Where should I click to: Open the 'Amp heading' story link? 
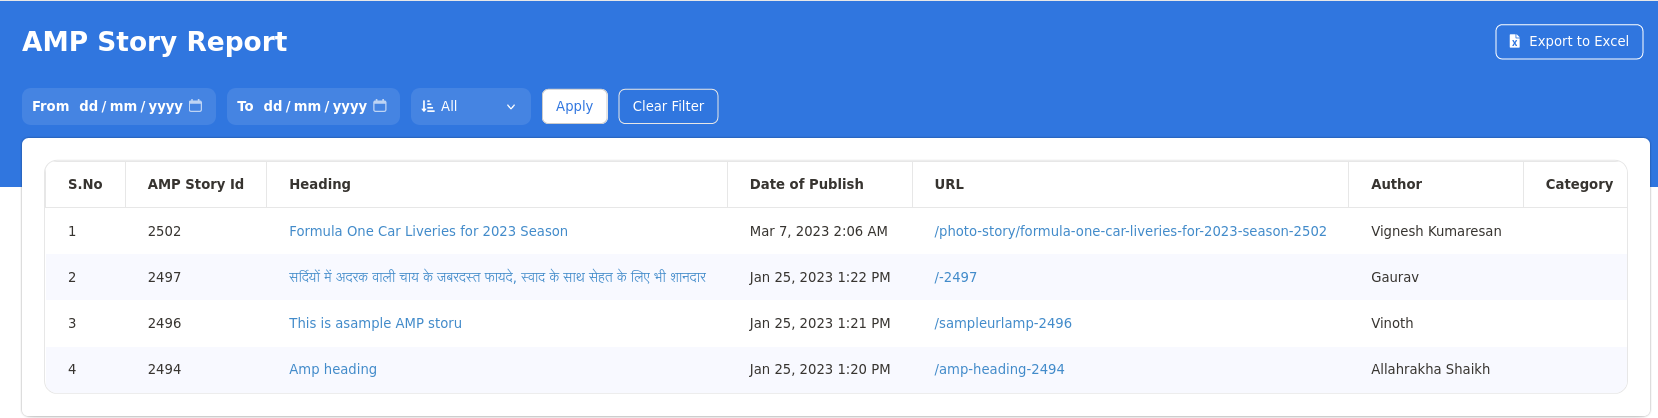[x=333, y=369]
